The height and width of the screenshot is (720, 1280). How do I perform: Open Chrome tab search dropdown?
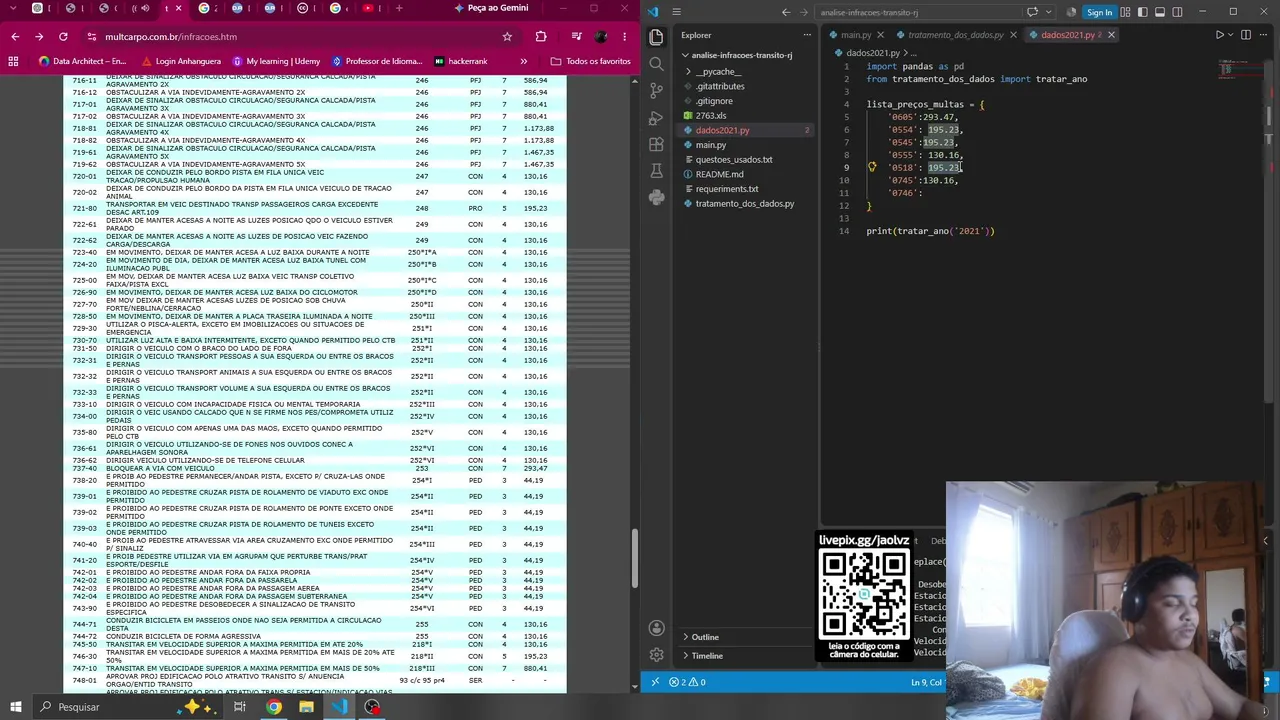[13, 9]
